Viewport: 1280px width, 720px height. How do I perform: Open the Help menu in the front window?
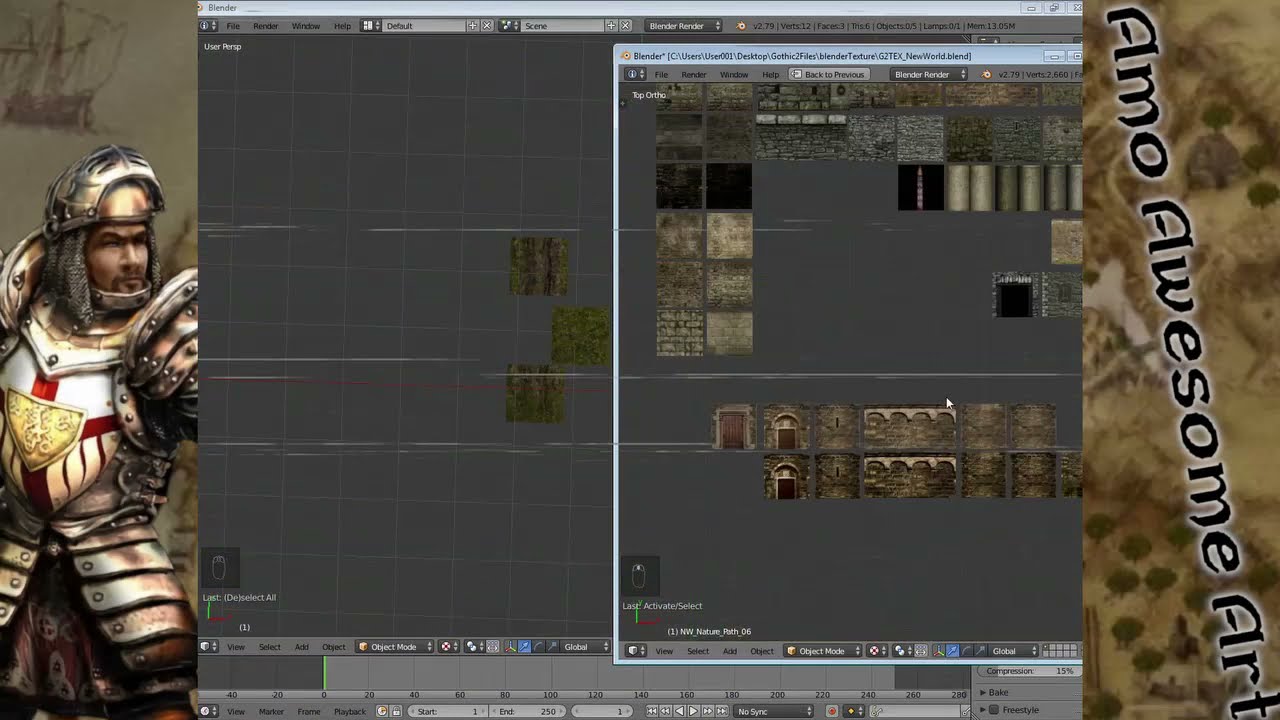coord(770,74)
